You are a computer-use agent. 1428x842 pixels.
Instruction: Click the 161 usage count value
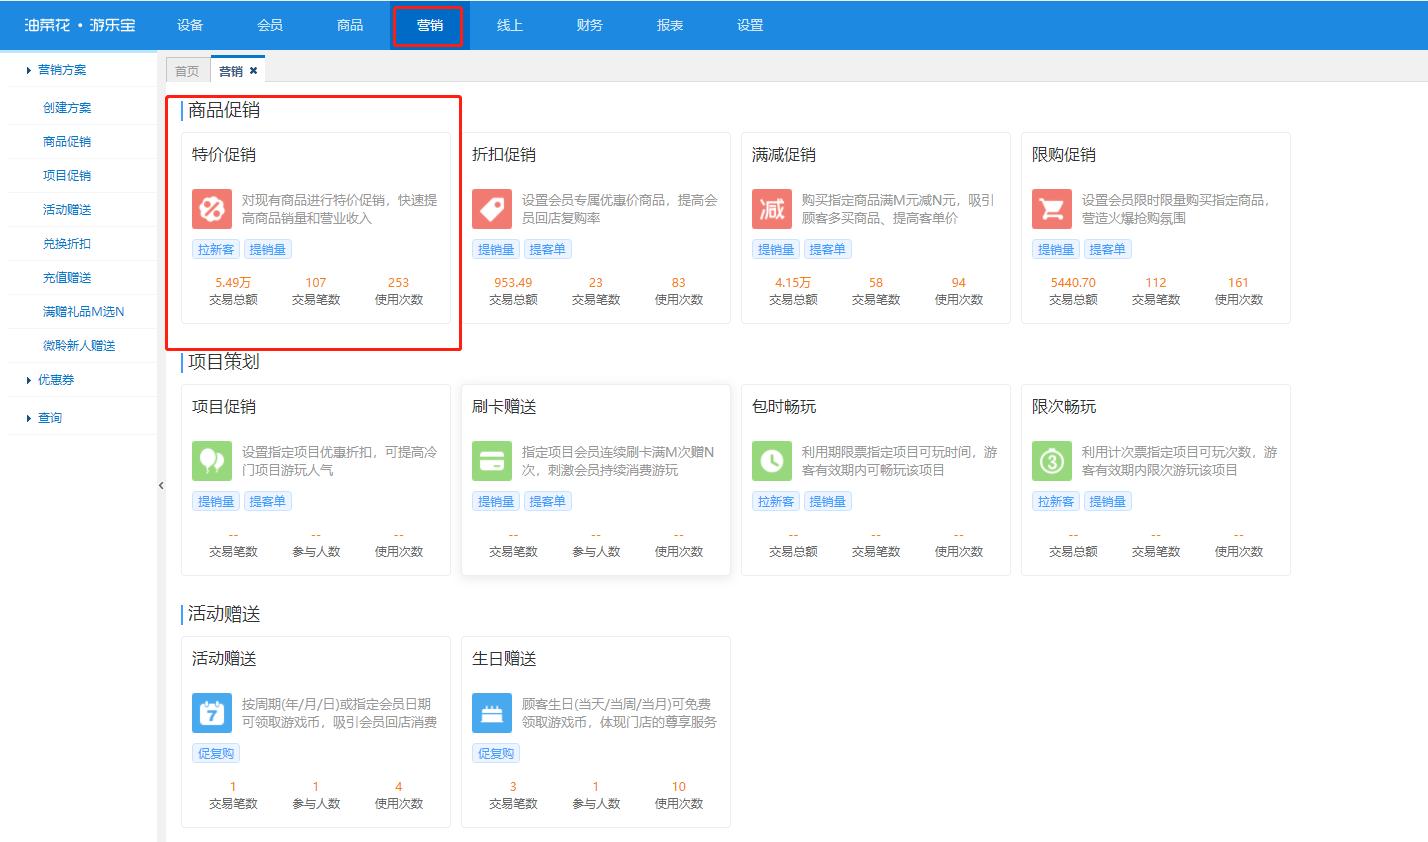pos(1238,283)
